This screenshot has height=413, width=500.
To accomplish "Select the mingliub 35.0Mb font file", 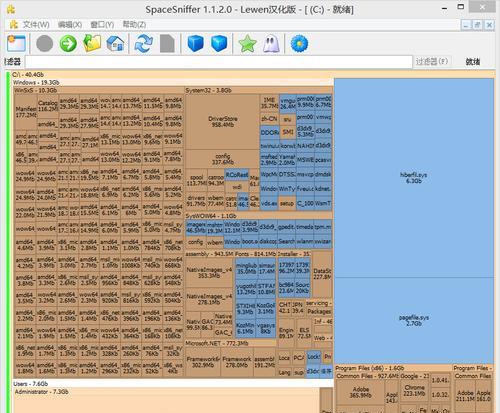I will click(x=246, y=268).
